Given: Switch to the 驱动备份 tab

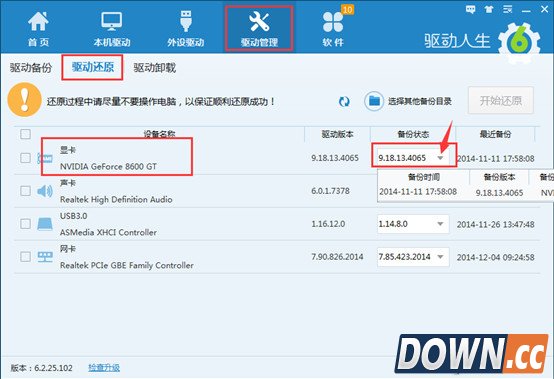Looking at the screenshot, I should [31, 67].
